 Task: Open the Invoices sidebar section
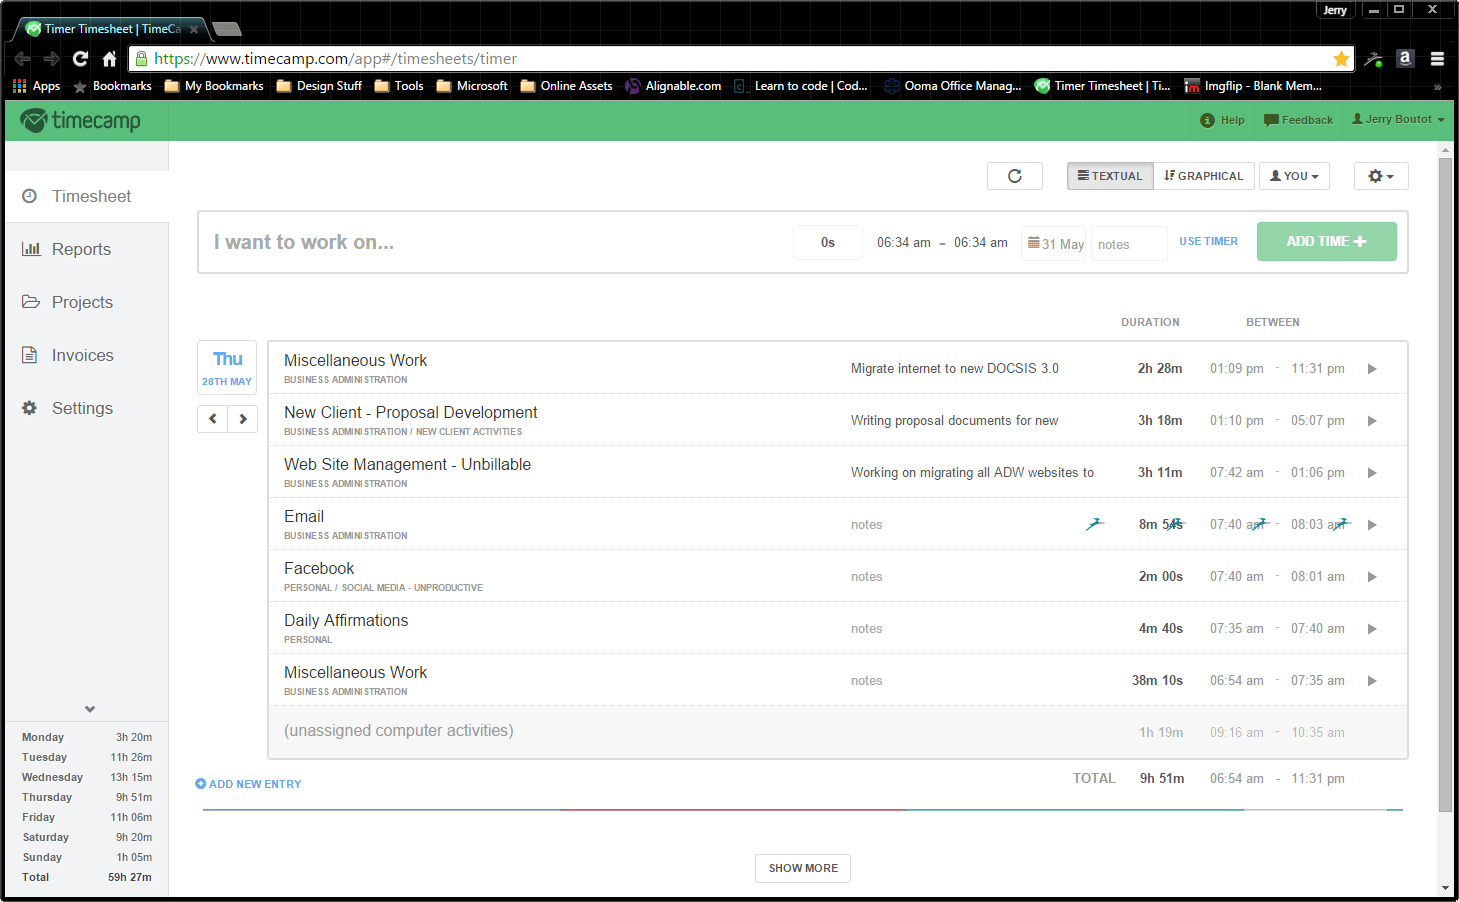86,355
